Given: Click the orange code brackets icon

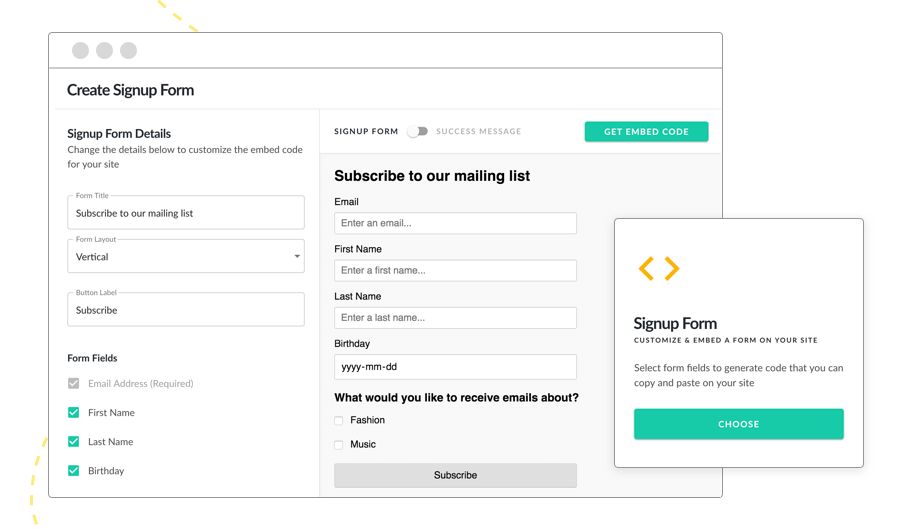Looking at the screenshot, I should 659,268.
